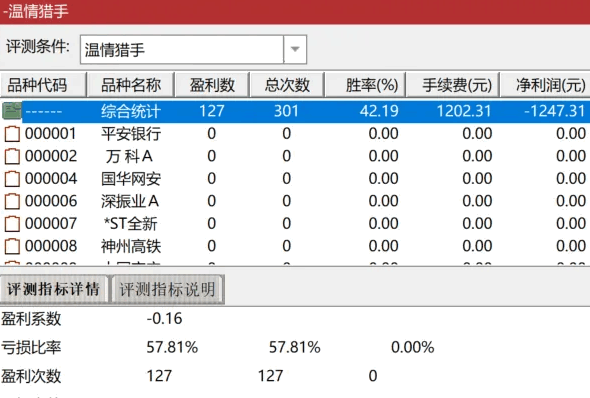Click the 盈利系数 value -0.16
Viewport: 590px width, 398px height.
(x=164, y=319)
